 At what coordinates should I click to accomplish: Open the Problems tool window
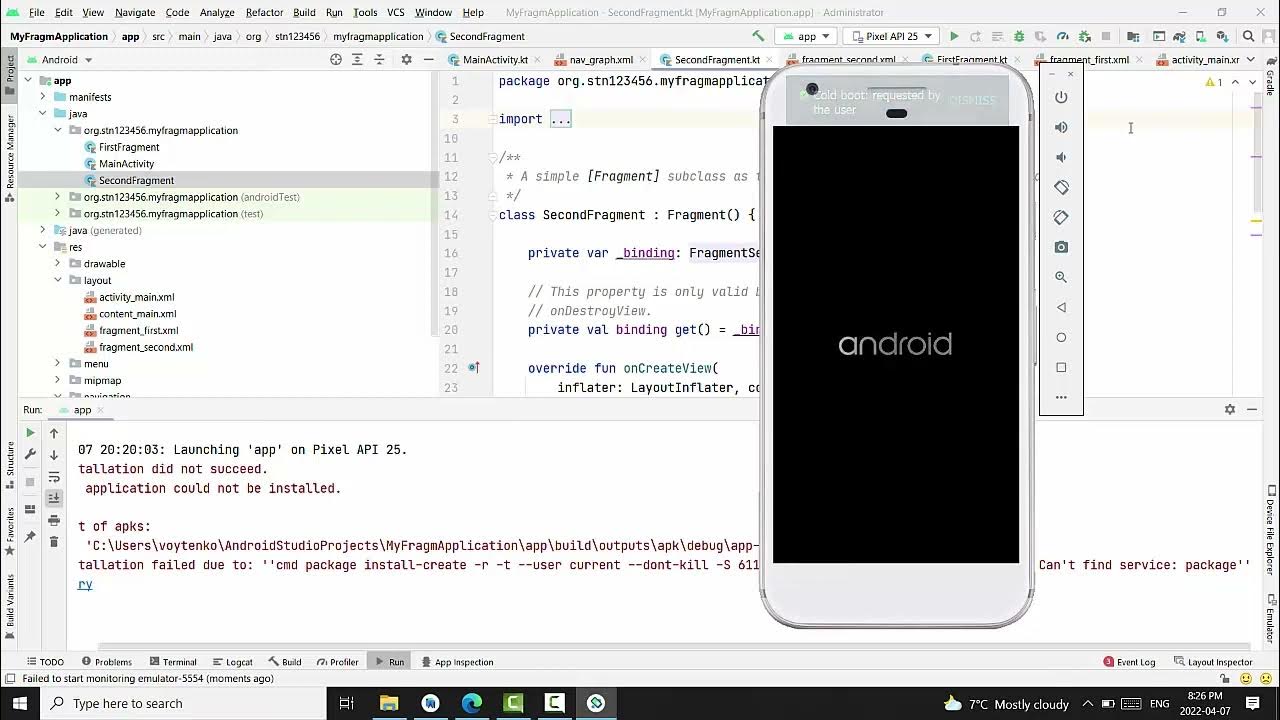106,662
